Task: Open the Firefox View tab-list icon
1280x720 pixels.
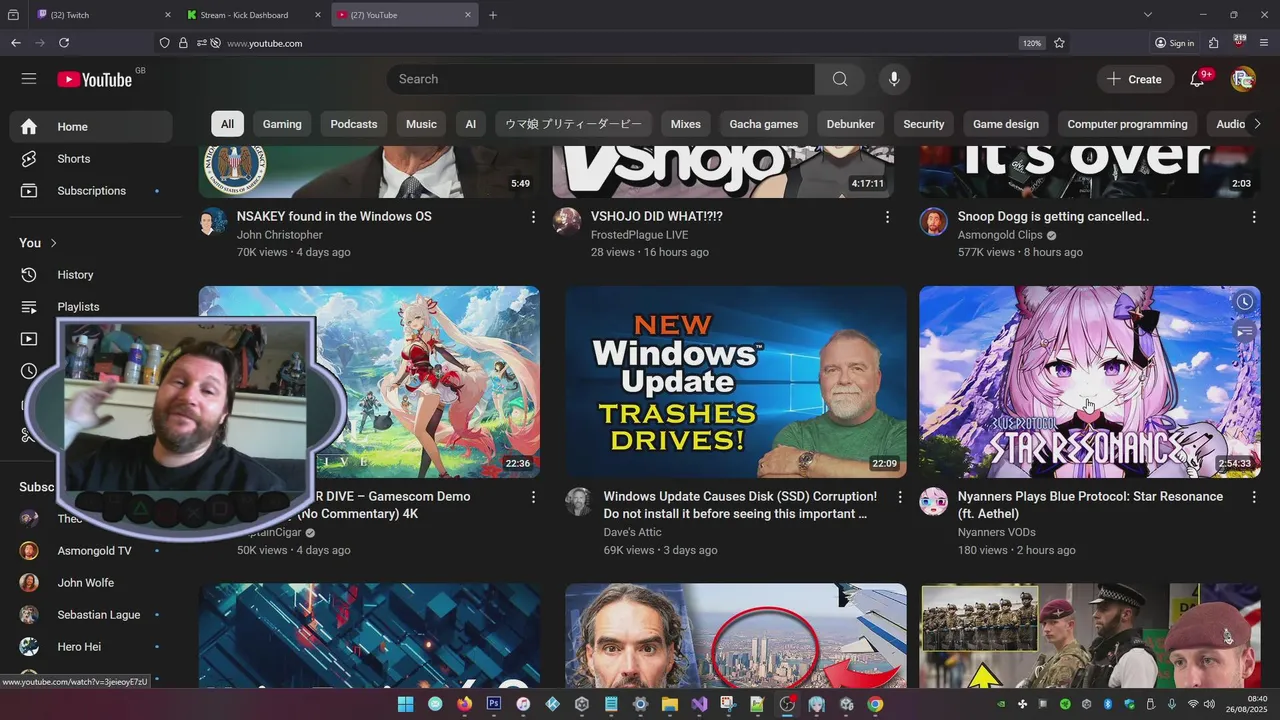Action: point(13,15)
